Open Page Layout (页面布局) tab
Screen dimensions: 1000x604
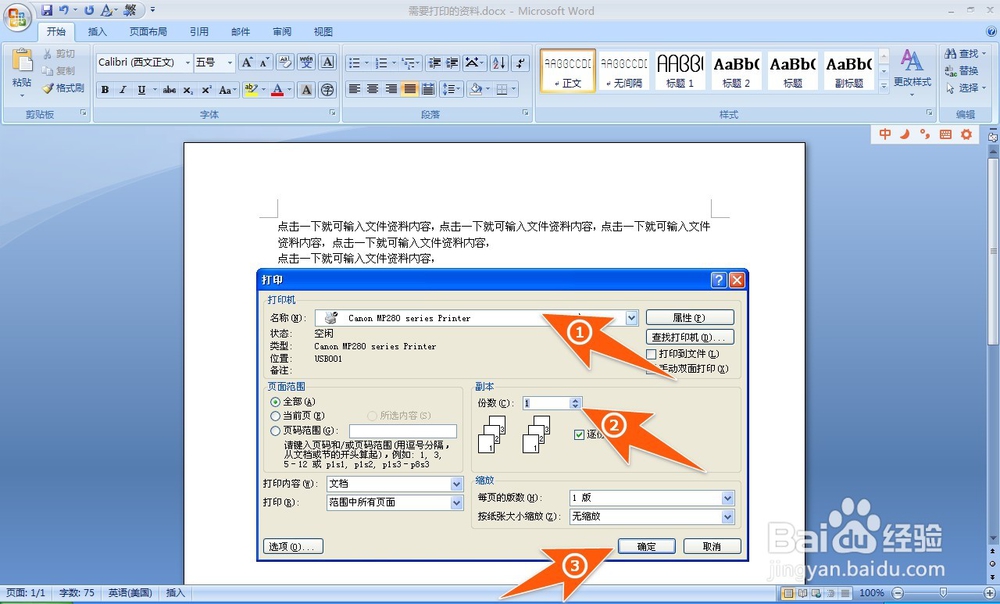click(x=148, y=31)
